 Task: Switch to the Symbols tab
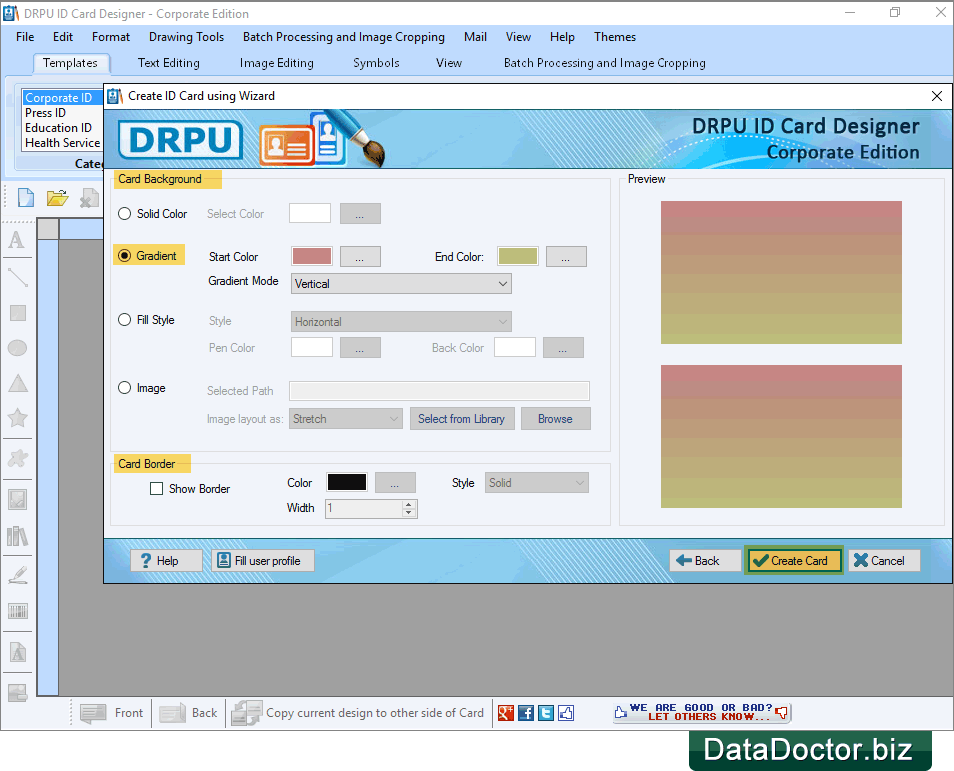[376, 63]
